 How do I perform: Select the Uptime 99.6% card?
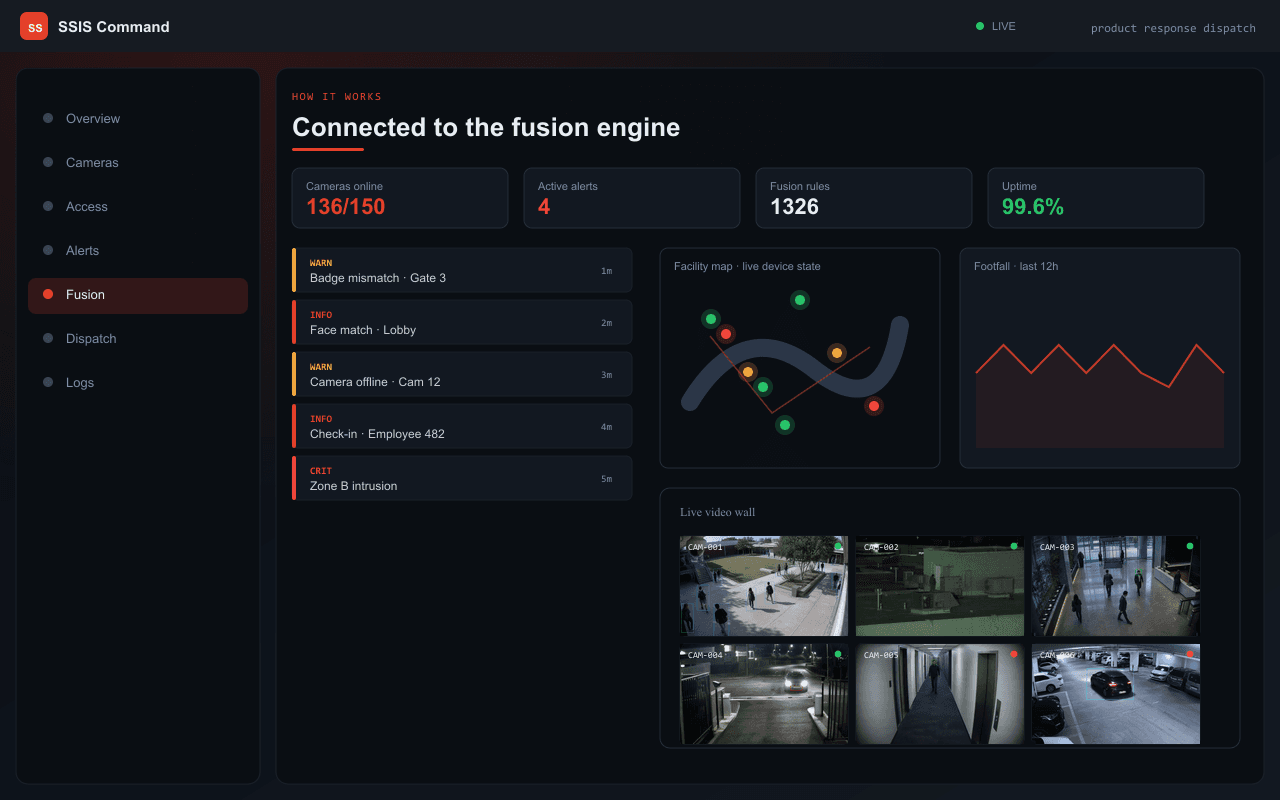point(1096,198)
